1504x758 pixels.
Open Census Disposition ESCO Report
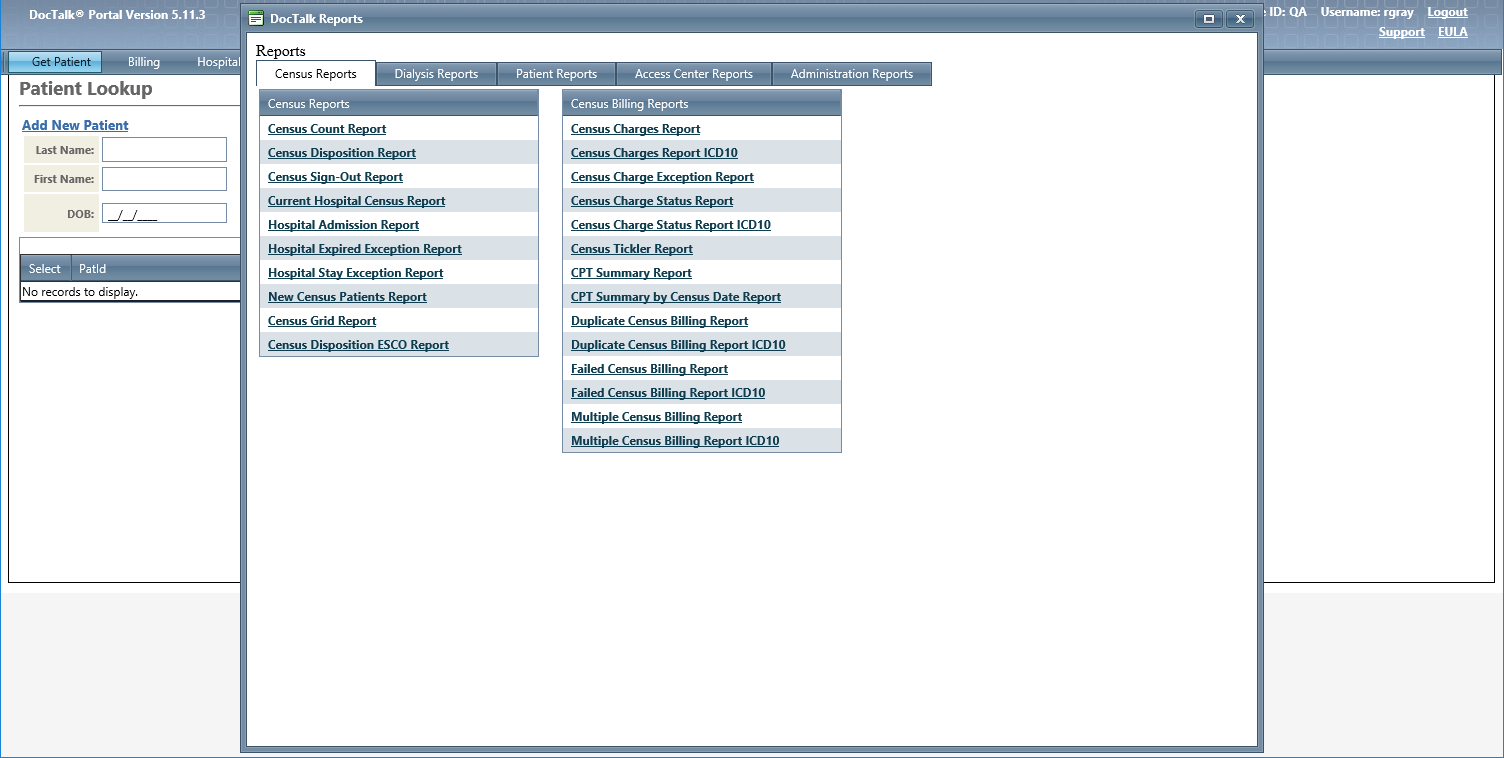358,345
